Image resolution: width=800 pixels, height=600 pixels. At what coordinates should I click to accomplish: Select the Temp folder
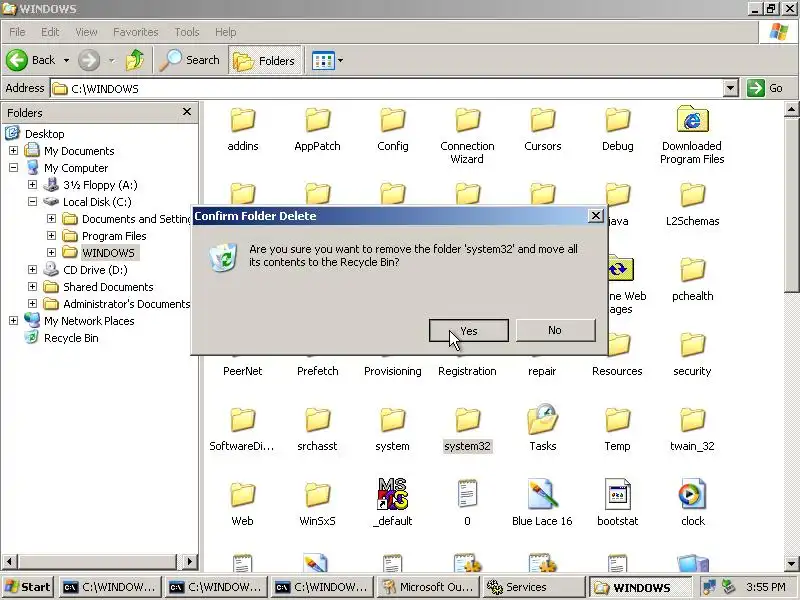pyautogui.click(x=617, y=430)
